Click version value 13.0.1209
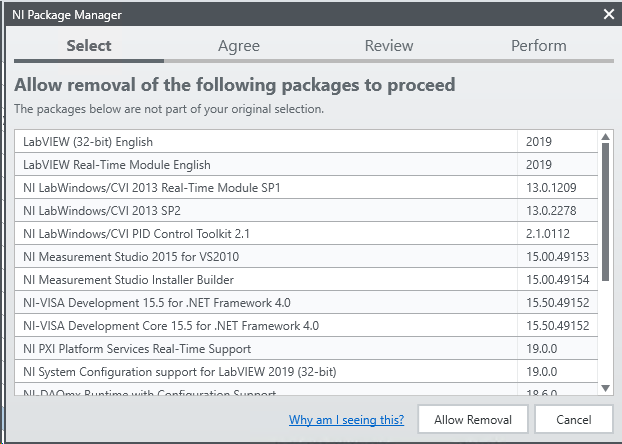This screenshot has height=444, width=622. pos(551,188)
